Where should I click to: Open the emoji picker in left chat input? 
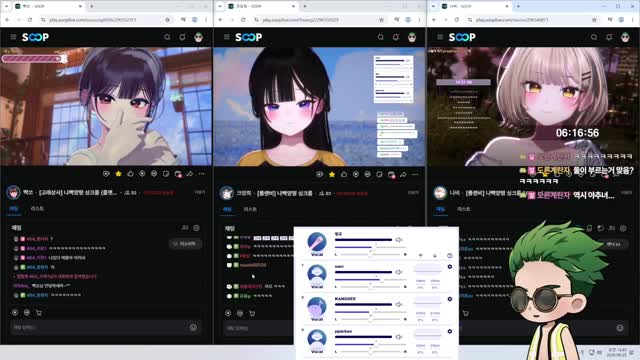point(193,327)
